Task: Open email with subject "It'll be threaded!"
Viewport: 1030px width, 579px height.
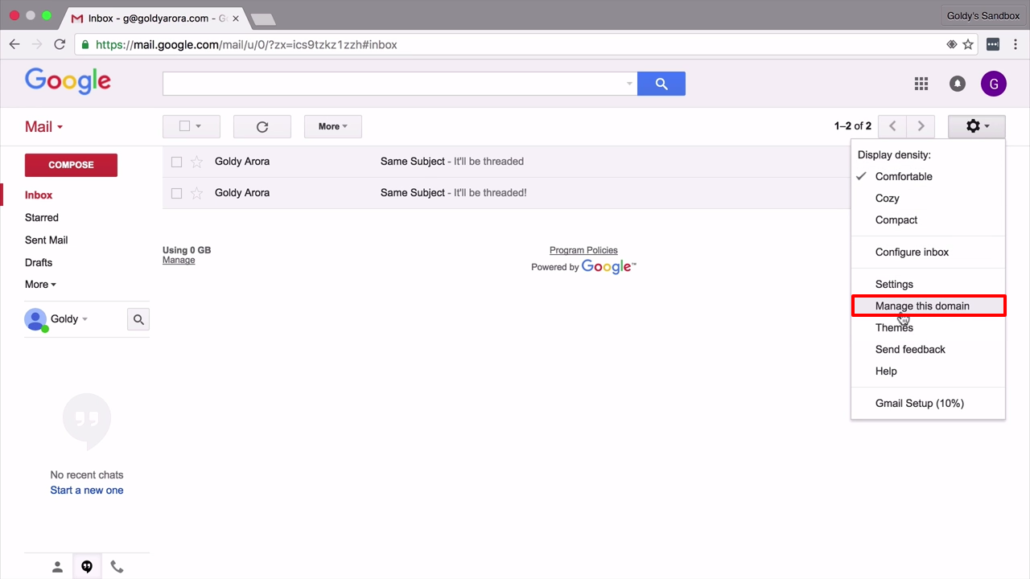Action: tap(506, 193)
